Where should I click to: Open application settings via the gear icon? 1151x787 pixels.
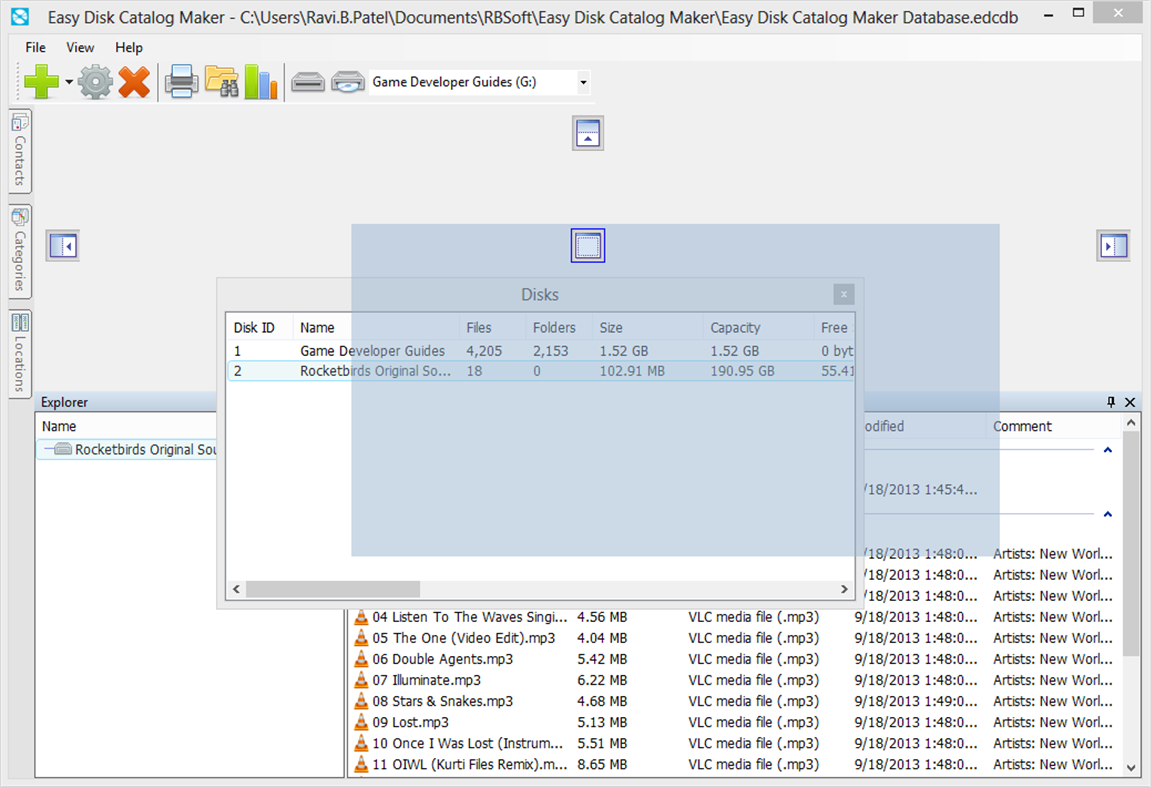pyautogui.click(x=94, y=81)
